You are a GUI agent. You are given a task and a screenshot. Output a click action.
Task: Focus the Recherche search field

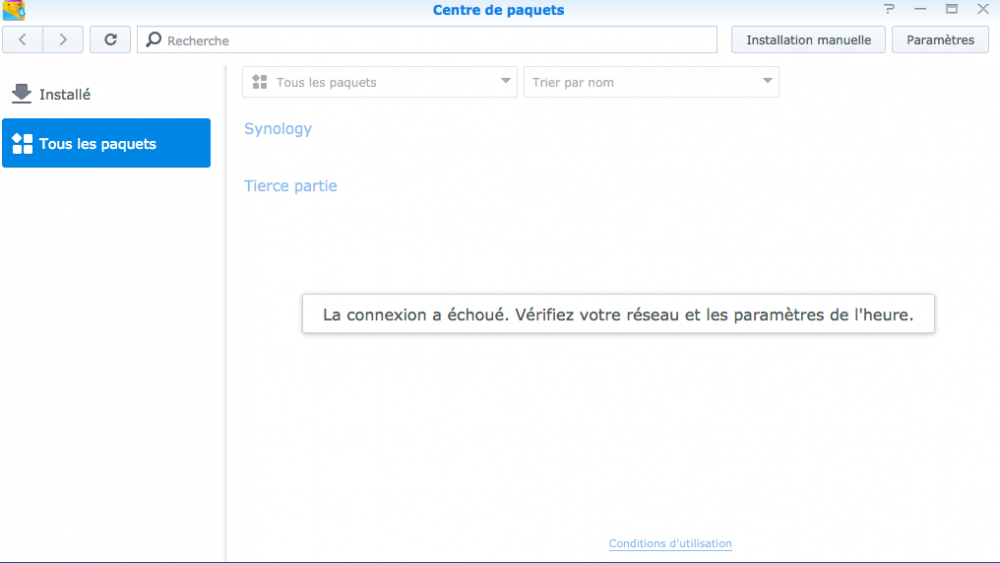[x=427, y=40]
